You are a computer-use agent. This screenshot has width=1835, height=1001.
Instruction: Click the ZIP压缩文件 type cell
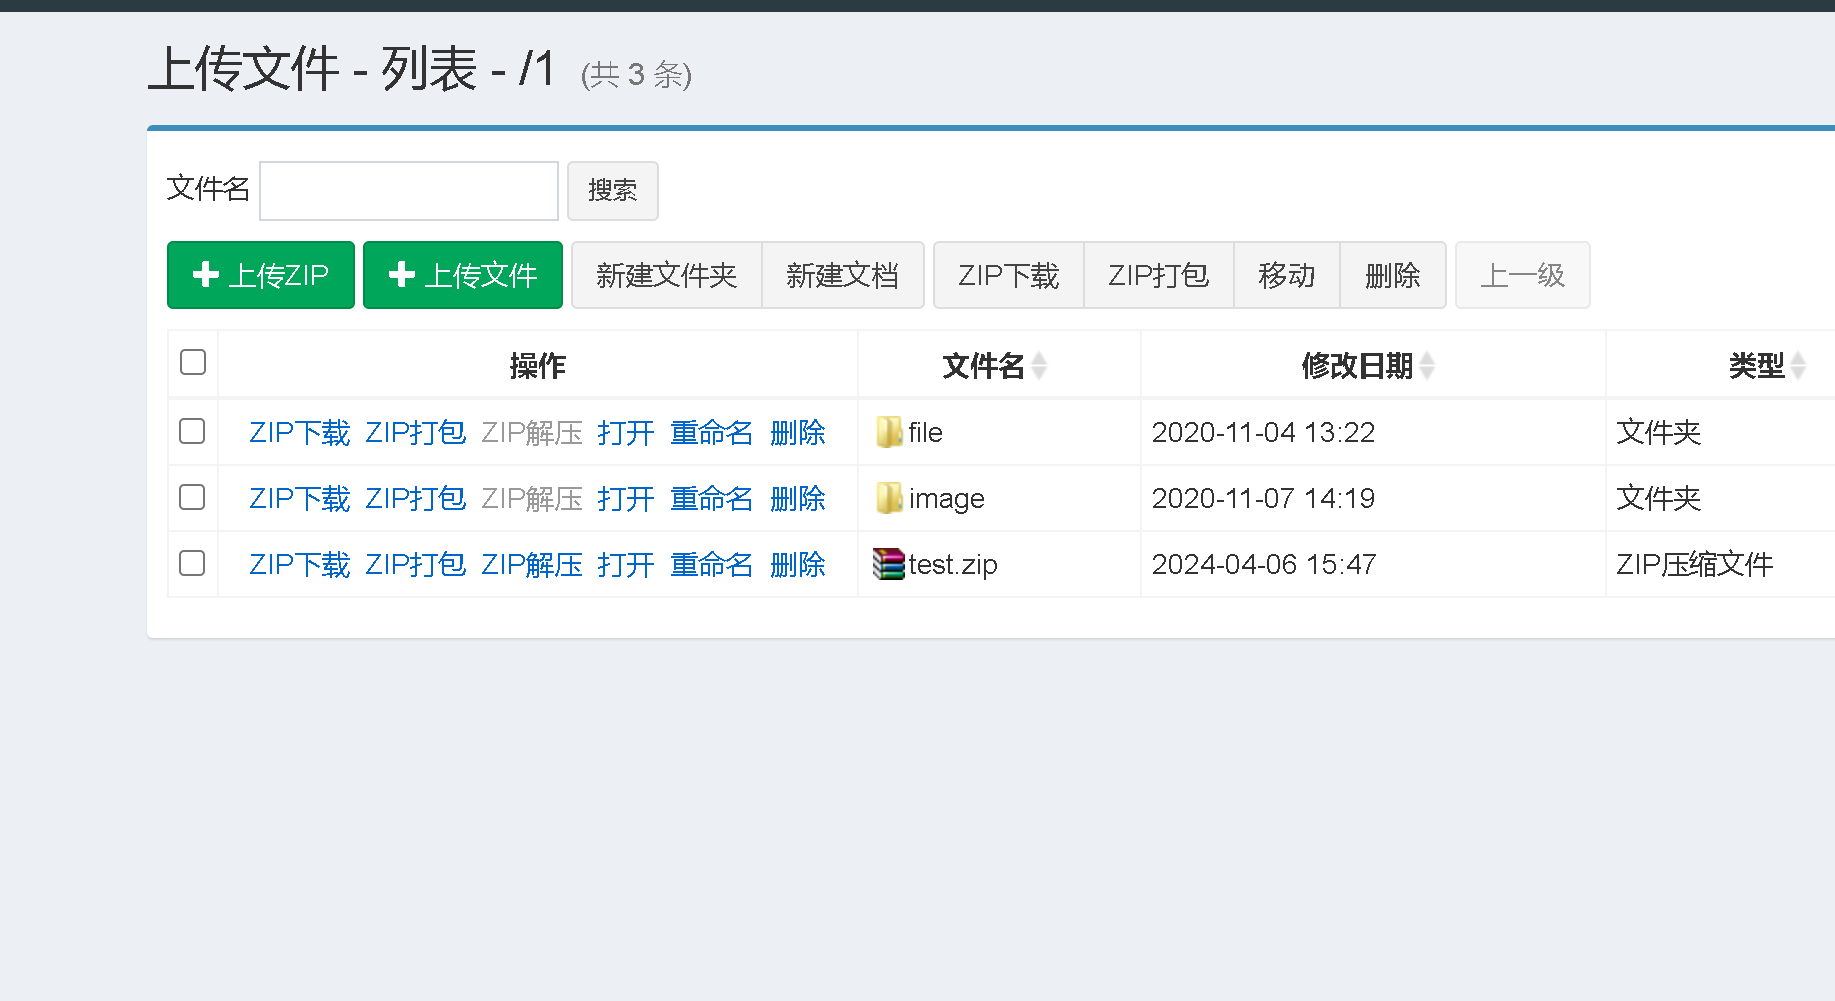point(1695,564)
